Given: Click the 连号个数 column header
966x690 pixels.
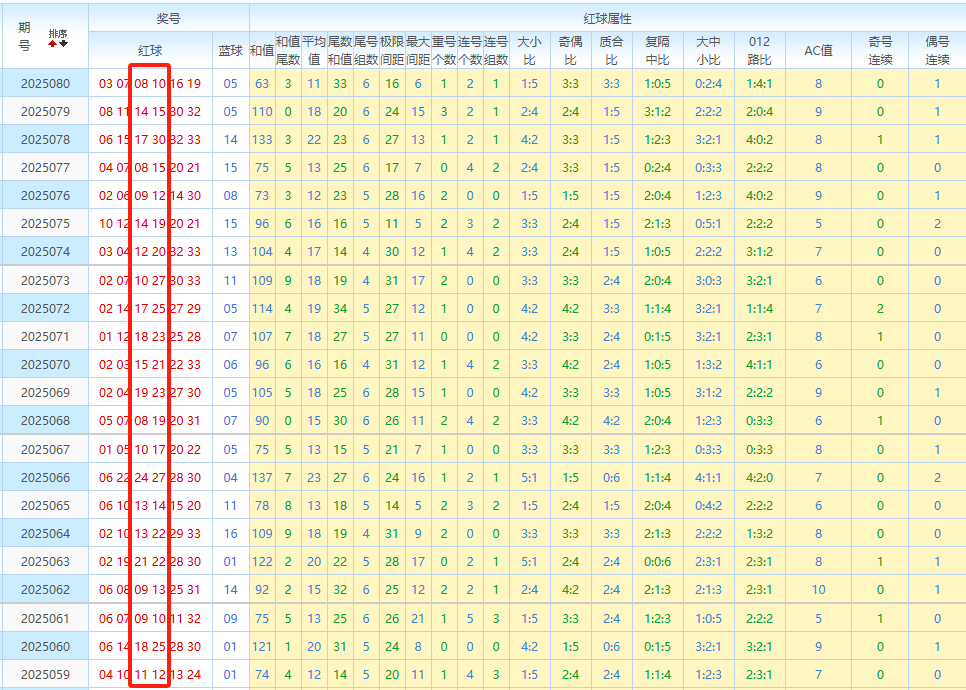Looking at the screenshot, I should (470, 51).
